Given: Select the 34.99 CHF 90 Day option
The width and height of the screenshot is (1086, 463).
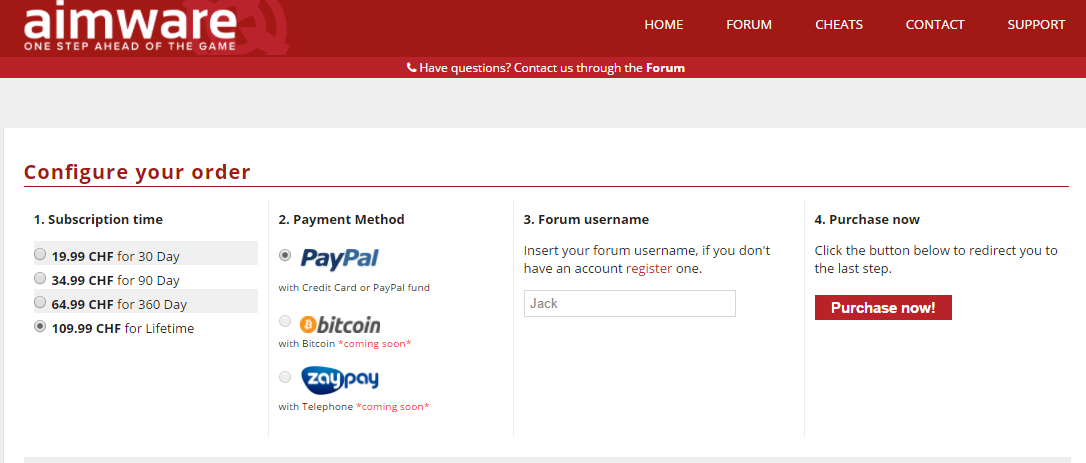Looking at the screenshot, I should (40, 279).
